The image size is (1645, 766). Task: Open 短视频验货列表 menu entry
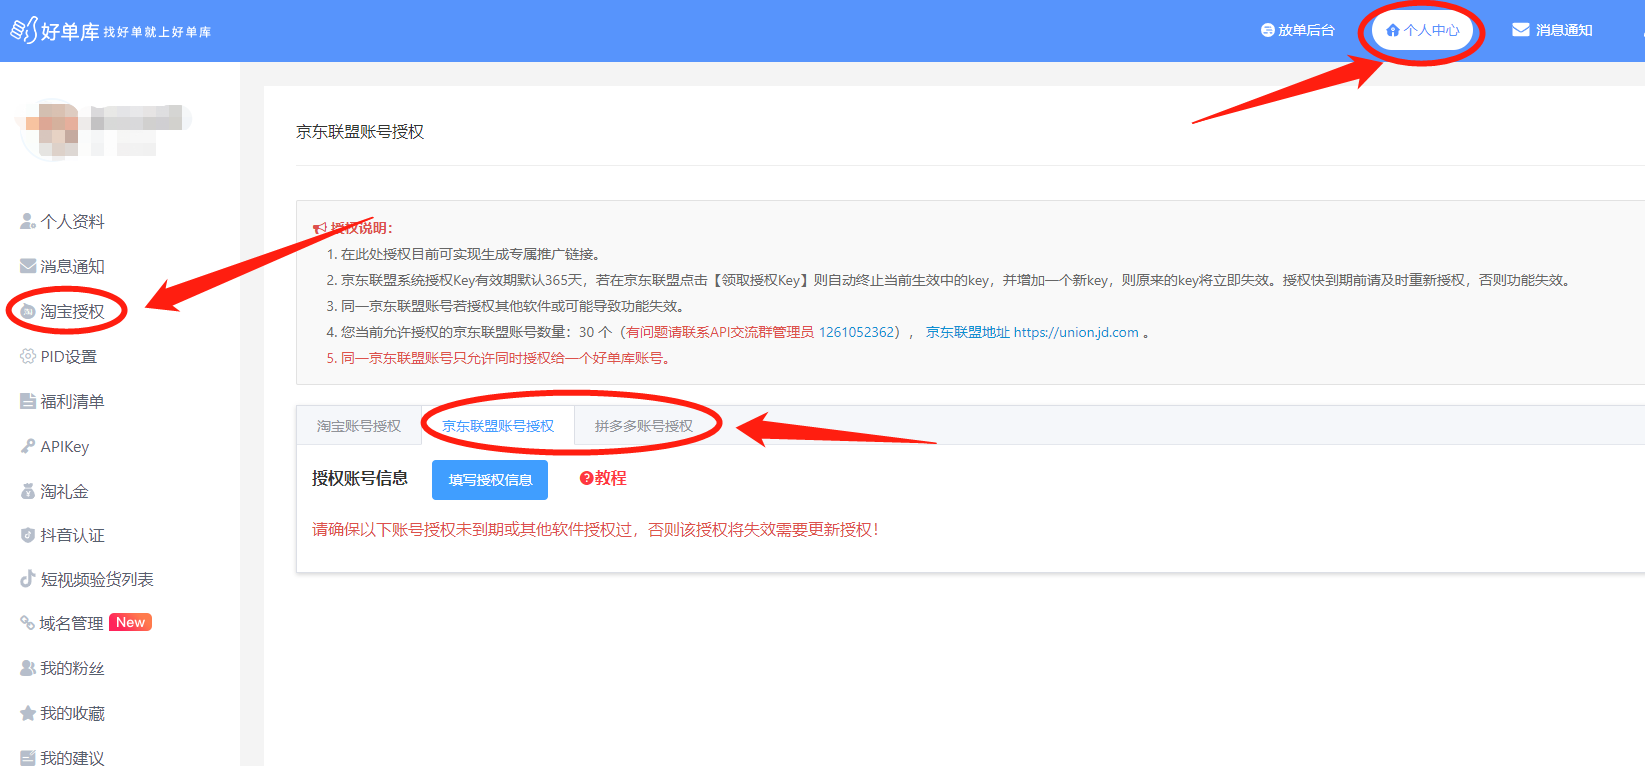[x=97, y=579]
